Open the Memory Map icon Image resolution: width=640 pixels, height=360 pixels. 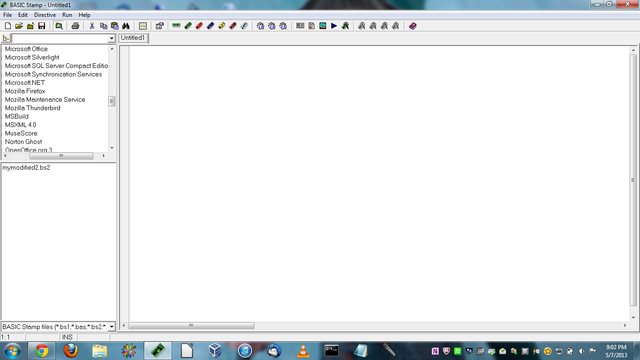point(322,26)
